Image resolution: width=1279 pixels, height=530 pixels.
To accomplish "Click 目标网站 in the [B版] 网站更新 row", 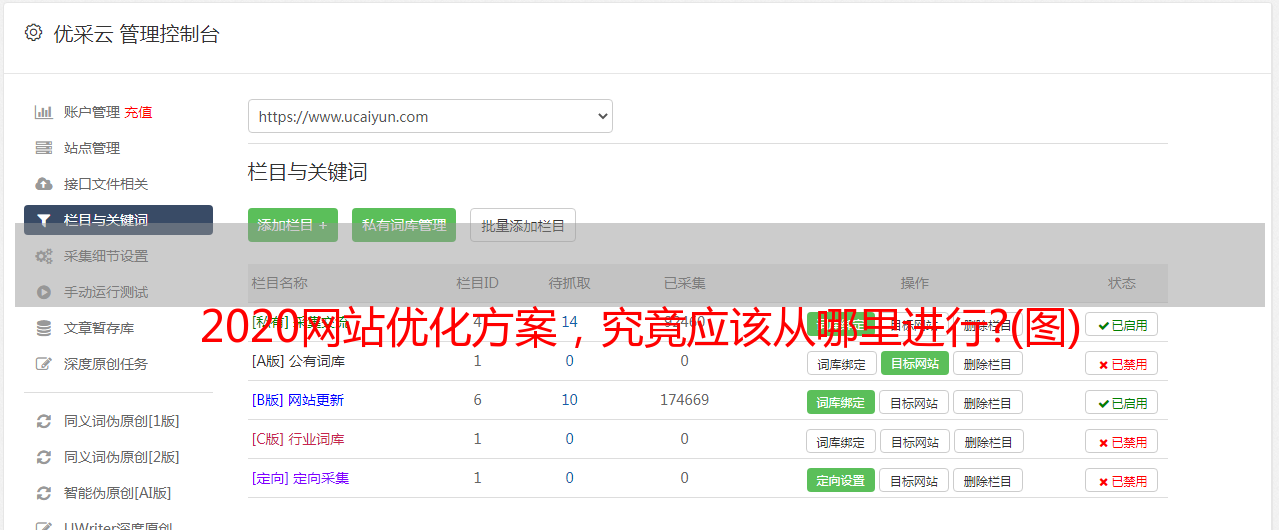I will click(x=914, y=403).
